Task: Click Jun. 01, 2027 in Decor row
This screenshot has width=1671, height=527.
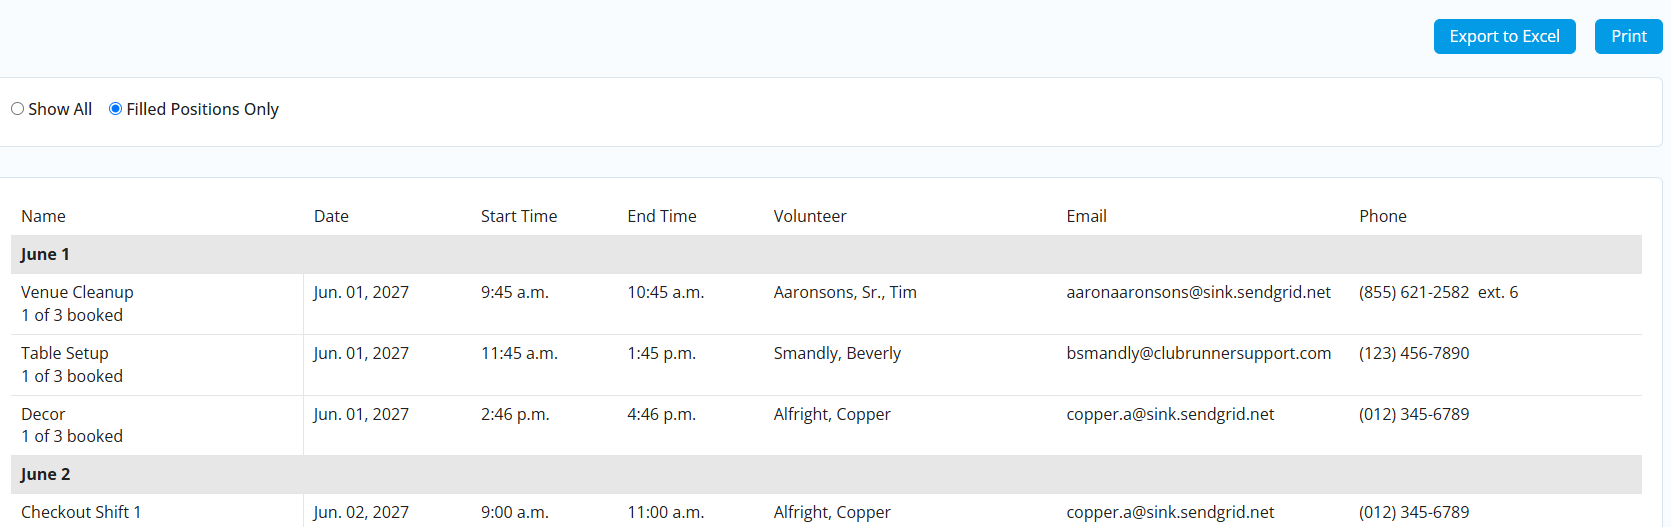Action: coord(361,414)
